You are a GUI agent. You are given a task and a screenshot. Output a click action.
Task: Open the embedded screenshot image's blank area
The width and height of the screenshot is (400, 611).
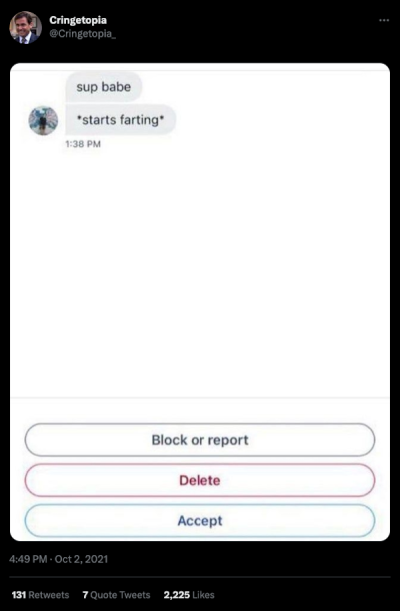click(200, 273)
